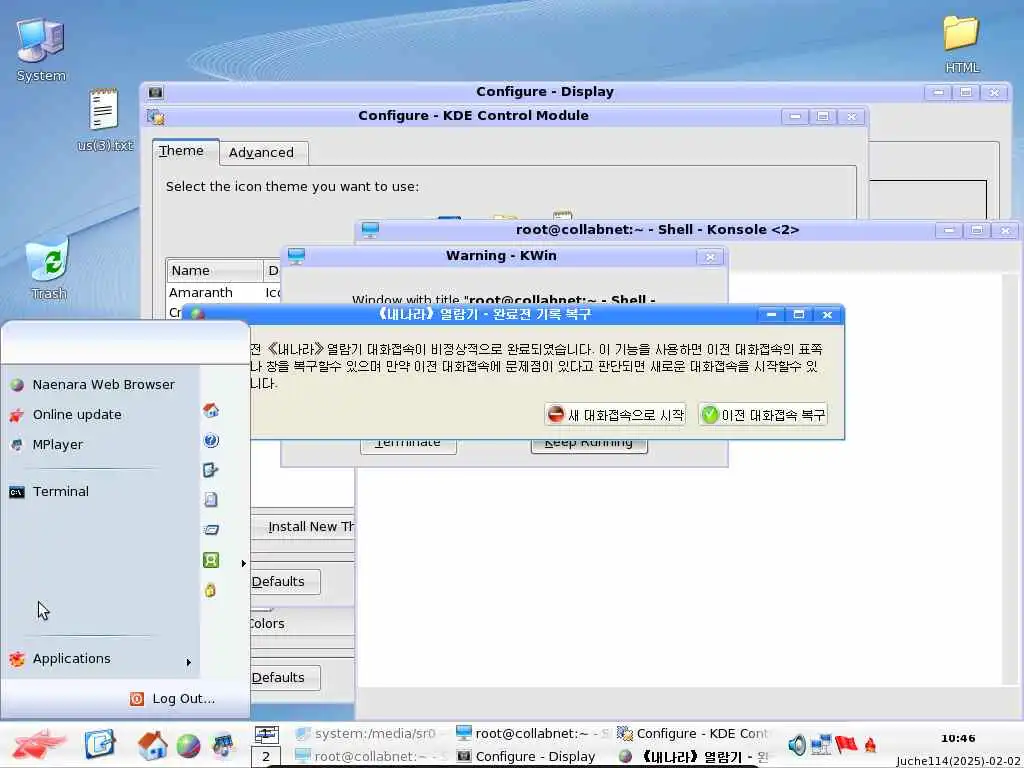Click the Konsole window vertical scrollbar
The height and width of the screenshot is (768, 1024).
(x=1011, y=480)
